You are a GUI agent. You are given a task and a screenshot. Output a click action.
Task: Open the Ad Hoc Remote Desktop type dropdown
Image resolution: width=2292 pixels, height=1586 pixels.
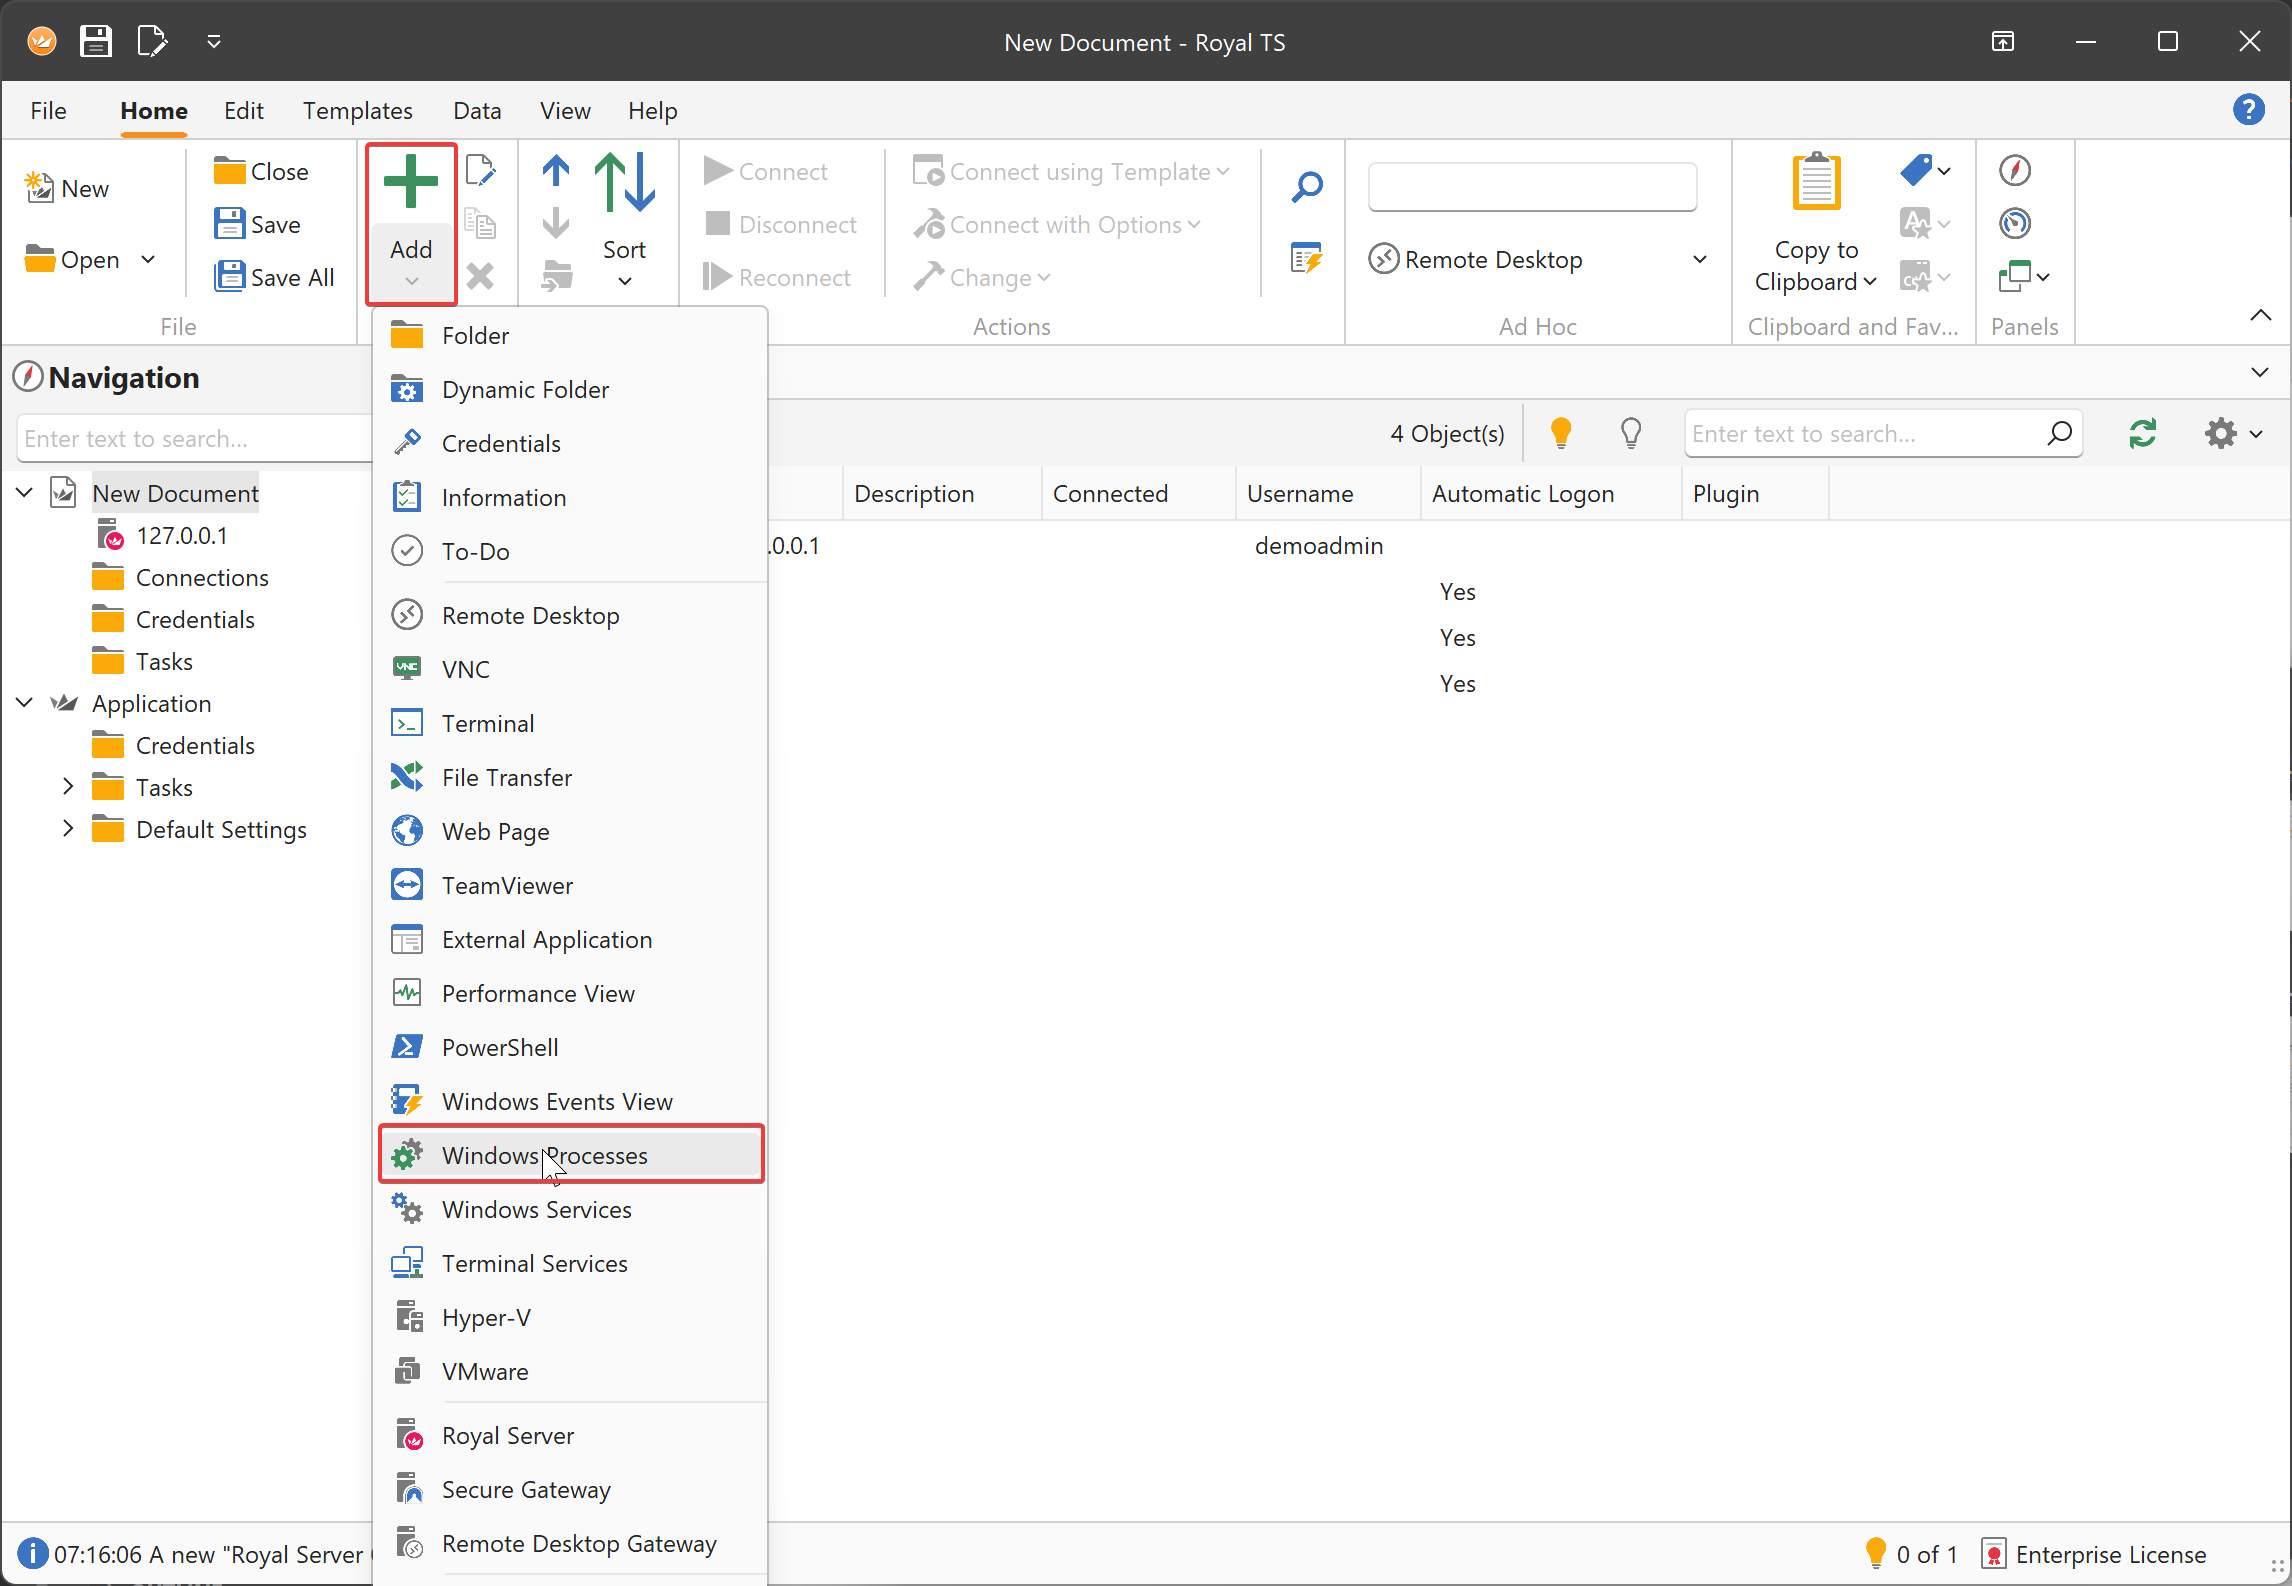(x=1699, y=259)
